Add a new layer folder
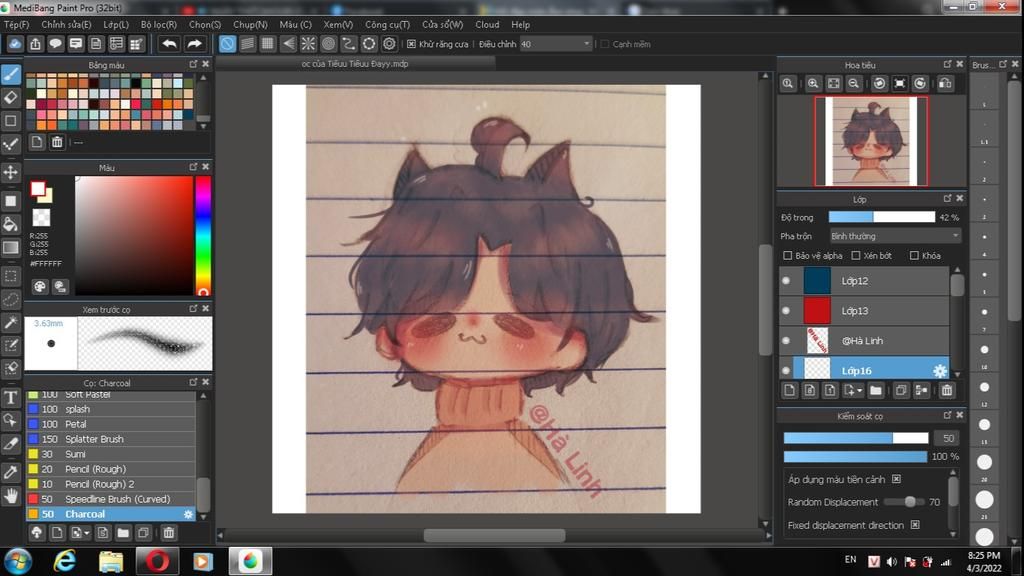This screenshot has height=576, width=1024. 876,391
